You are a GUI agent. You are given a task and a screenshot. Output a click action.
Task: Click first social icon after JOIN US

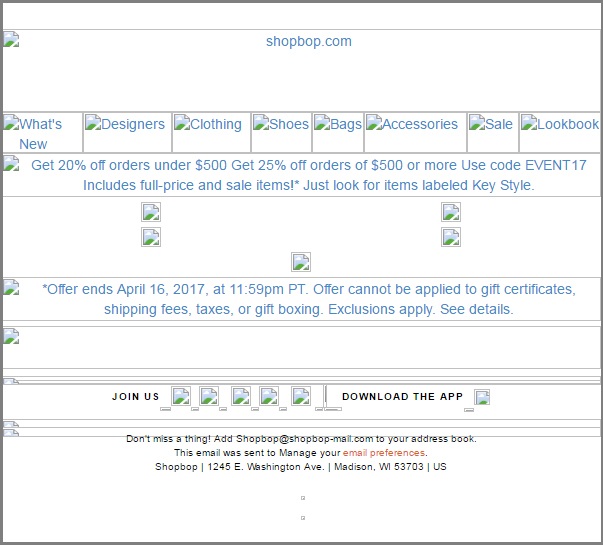pos(181,396)
